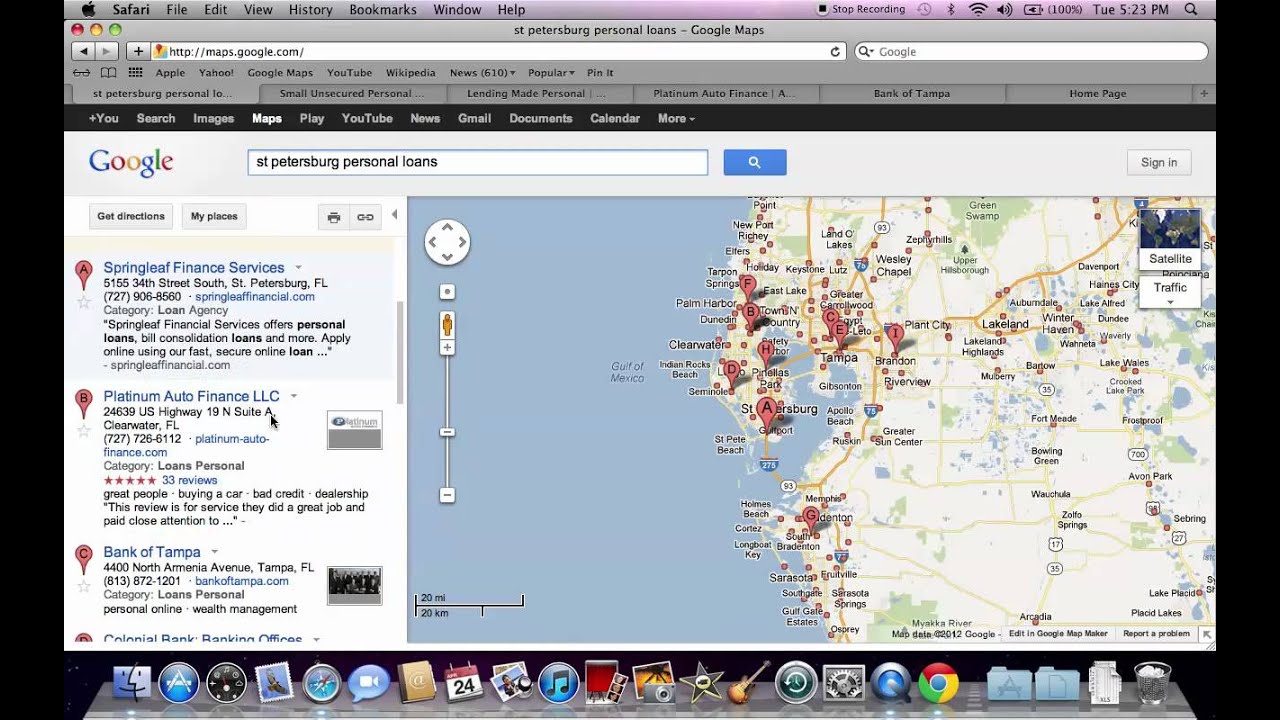The width and height of the screenshot is (1280, 720).
Task: Open the Bookmarks menu
Action: point(383,9)
